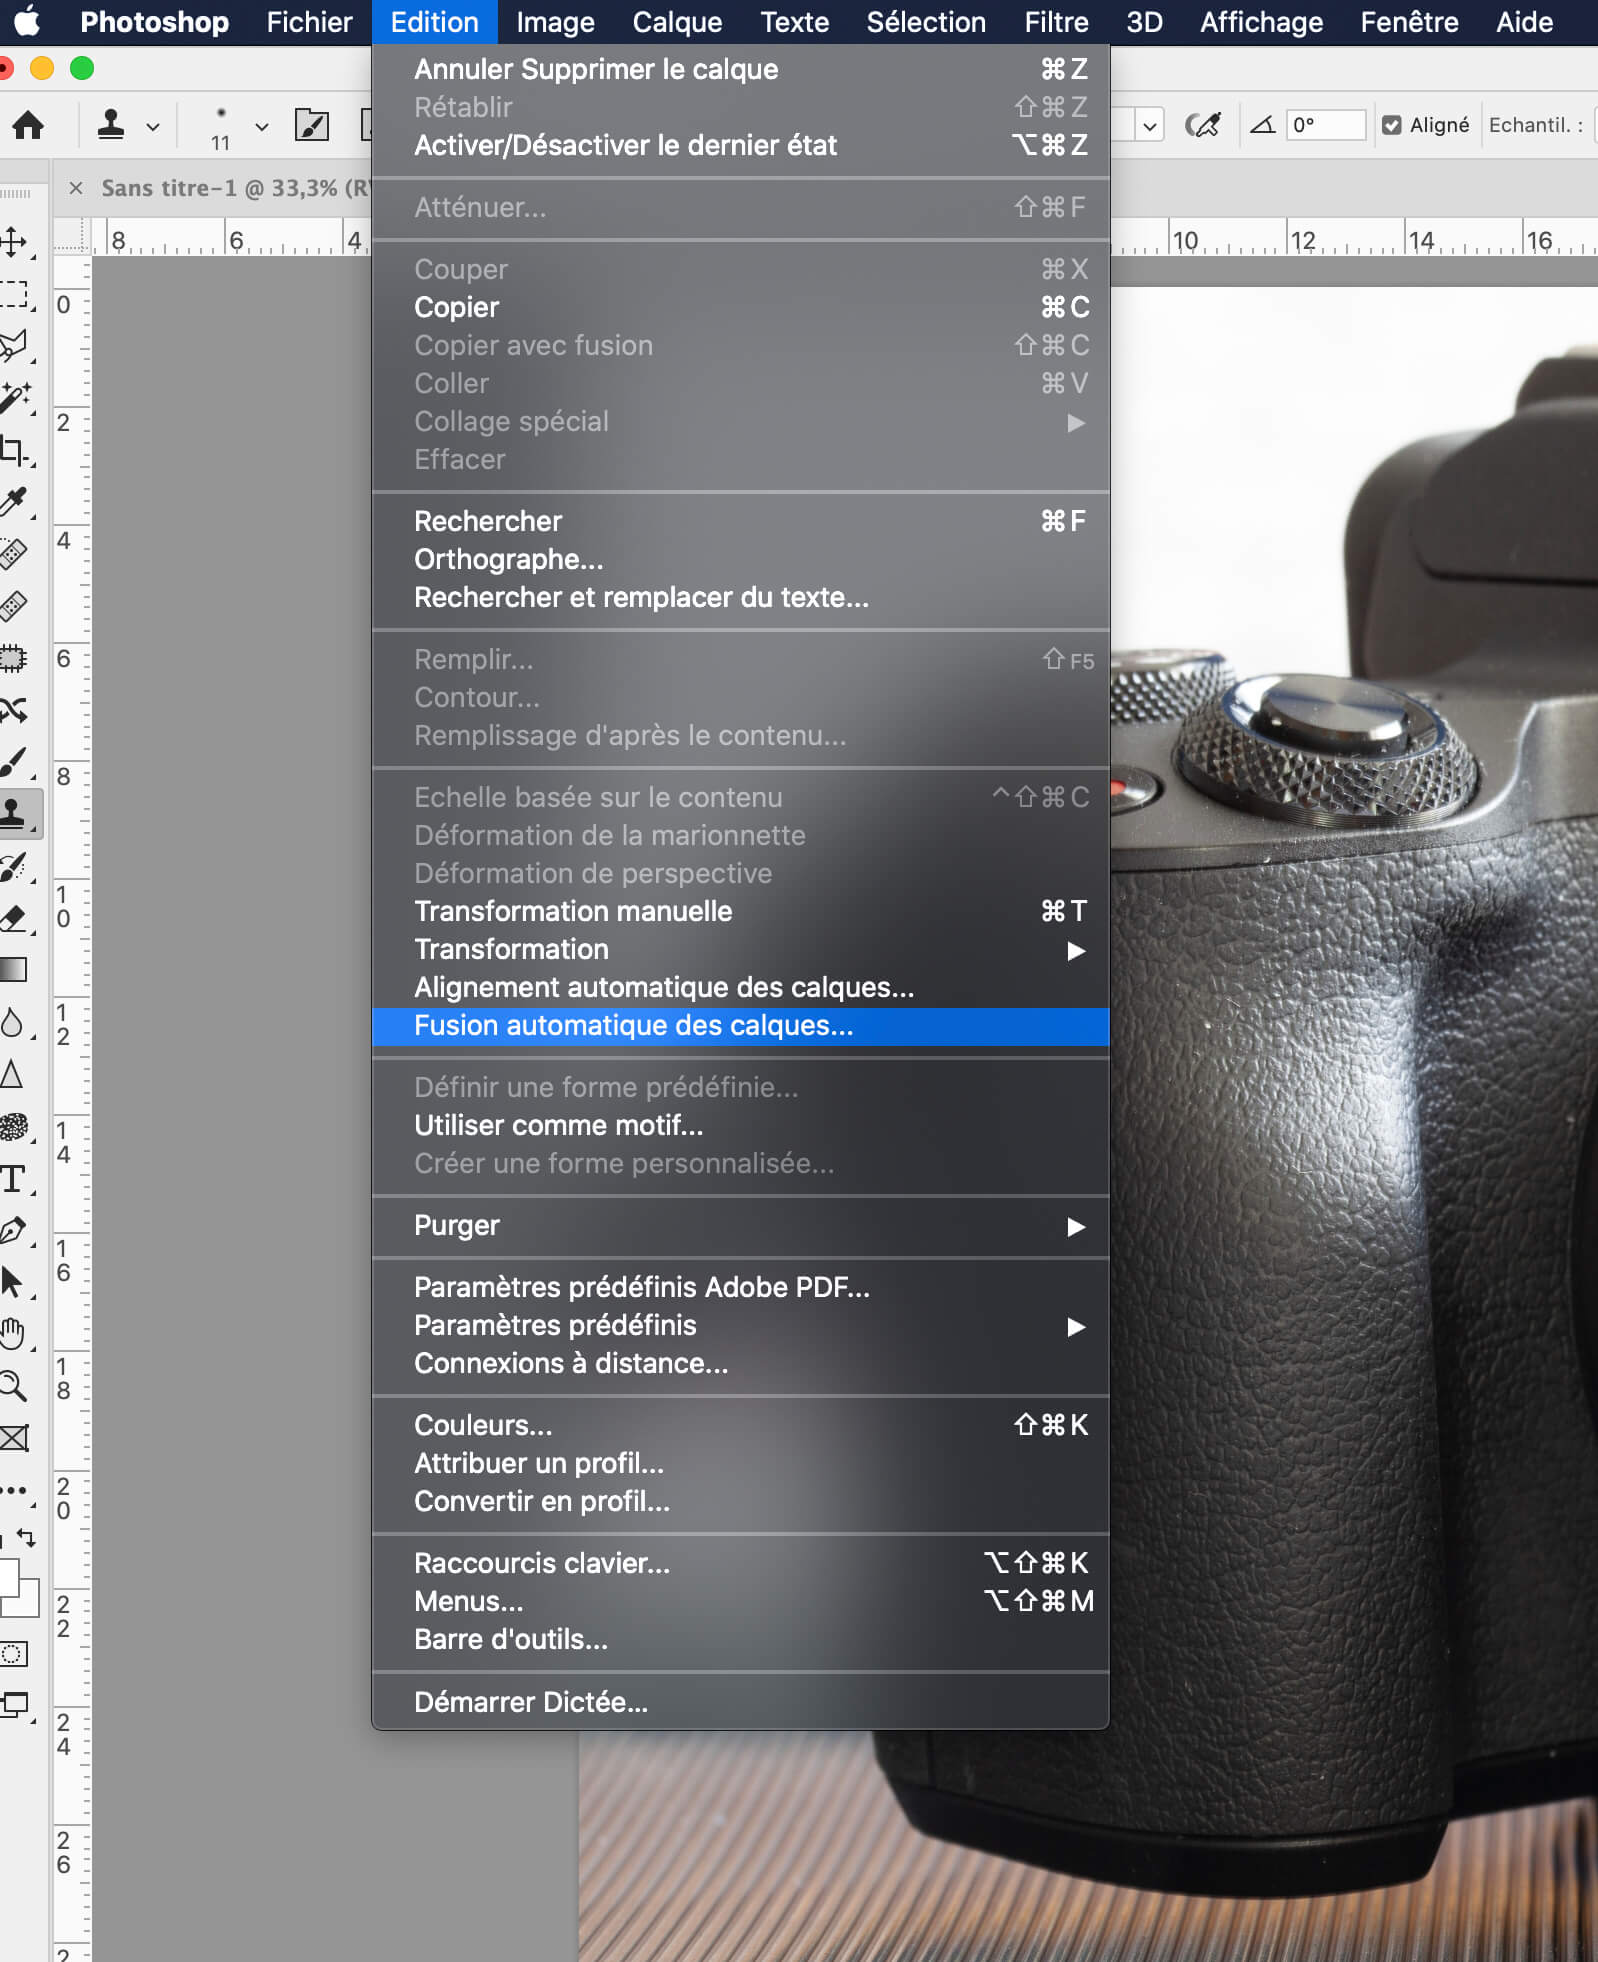Expand the Purger submenu
The width and height of the screenshot is (1598, 1962).
[740, 1225]
